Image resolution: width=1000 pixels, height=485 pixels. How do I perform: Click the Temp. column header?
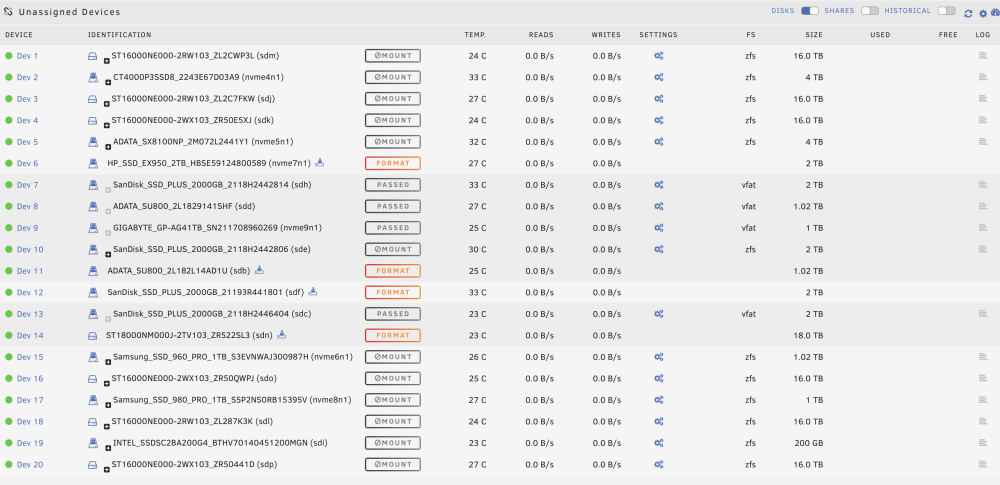tap(475, 34)
